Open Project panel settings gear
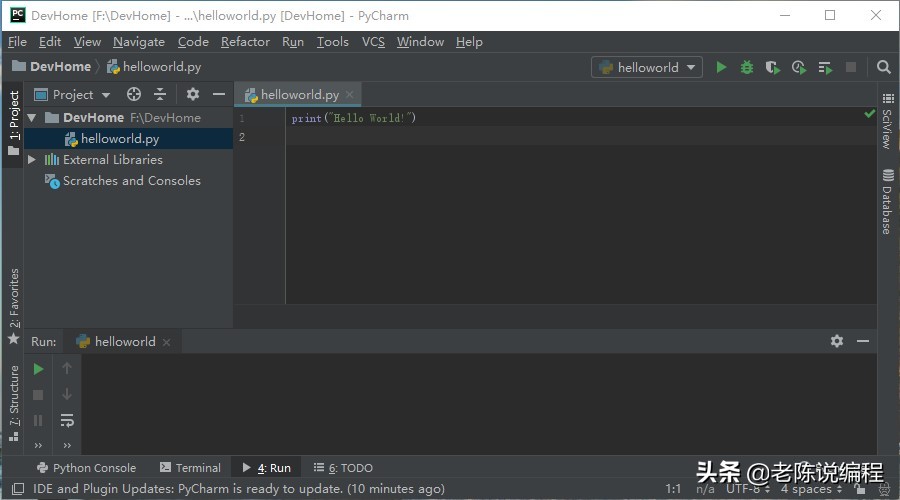900x500 pixels. (x=193, y=94)
